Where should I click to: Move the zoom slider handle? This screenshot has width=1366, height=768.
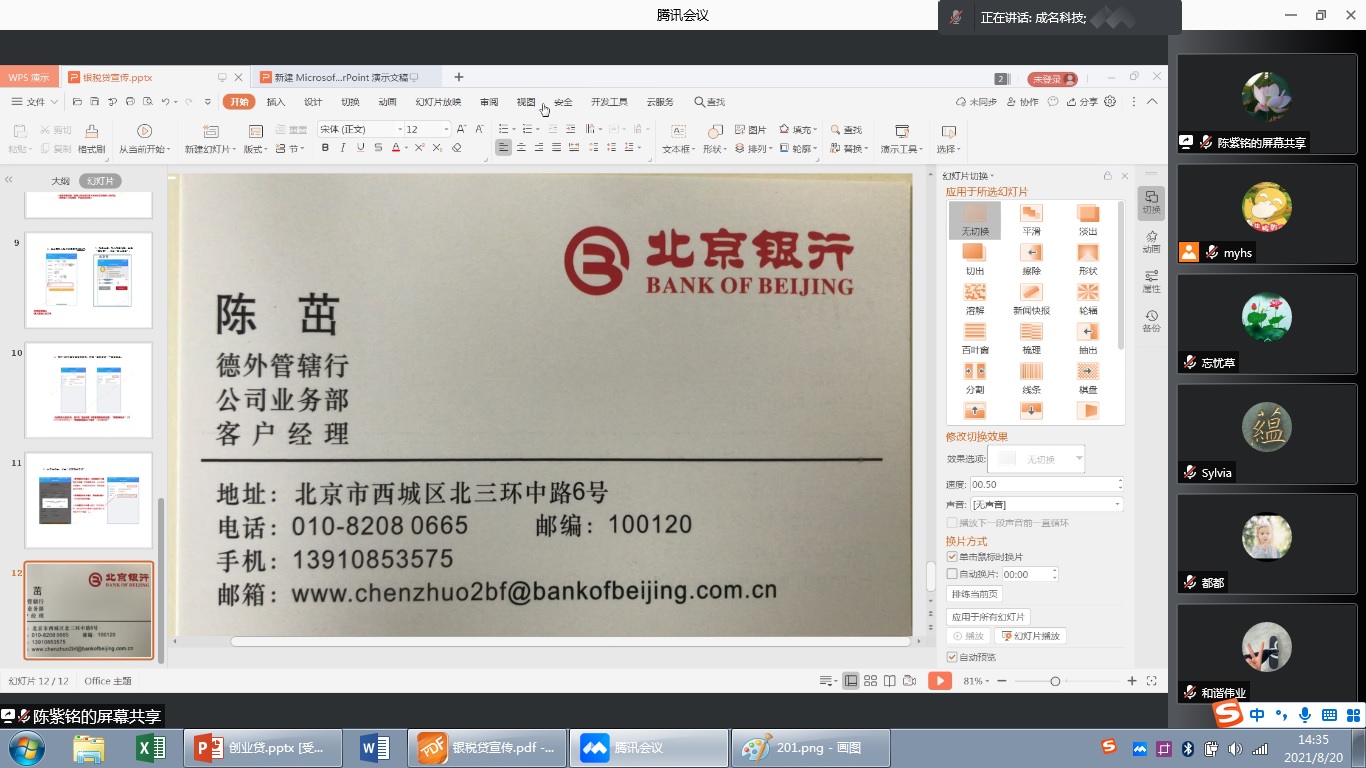[1055, 681]
